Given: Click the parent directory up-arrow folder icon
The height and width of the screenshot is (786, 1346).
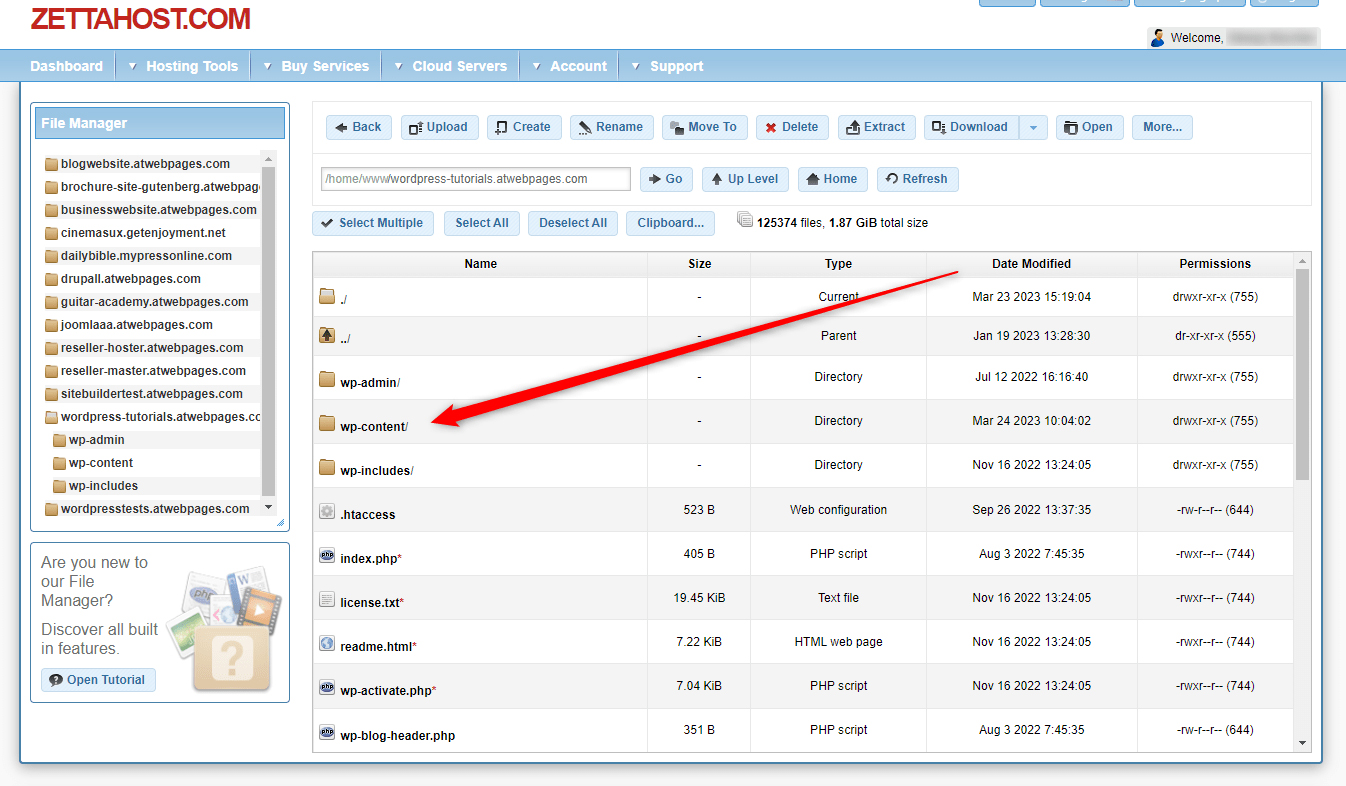Looking at the screenshot, I should (327, 335).
